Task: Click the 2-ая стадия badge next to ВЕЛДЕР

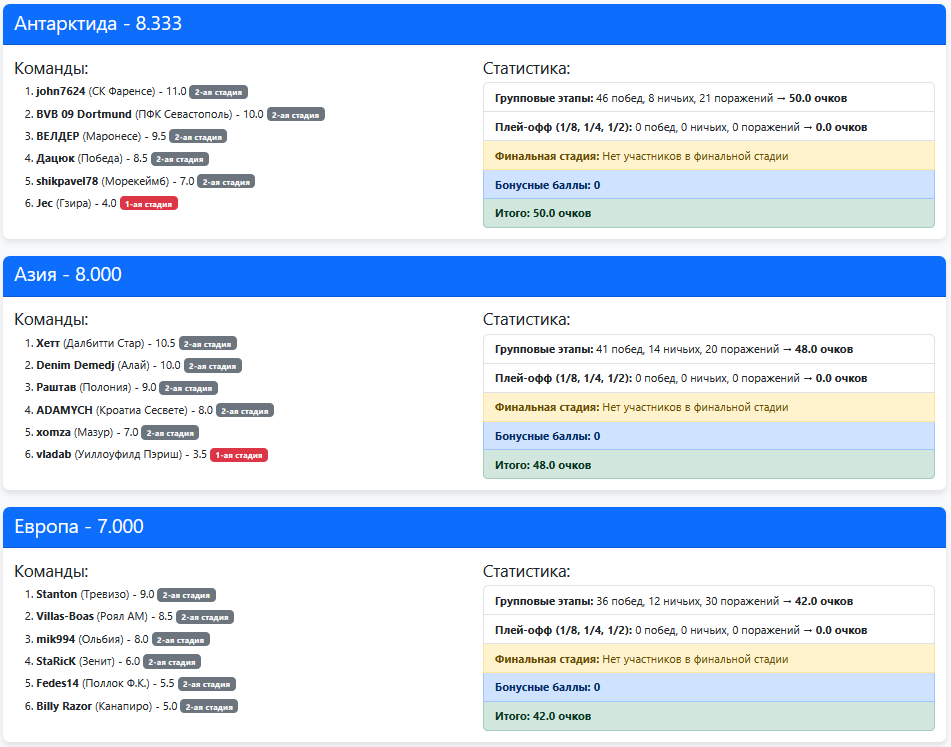Action: (198, 137)
